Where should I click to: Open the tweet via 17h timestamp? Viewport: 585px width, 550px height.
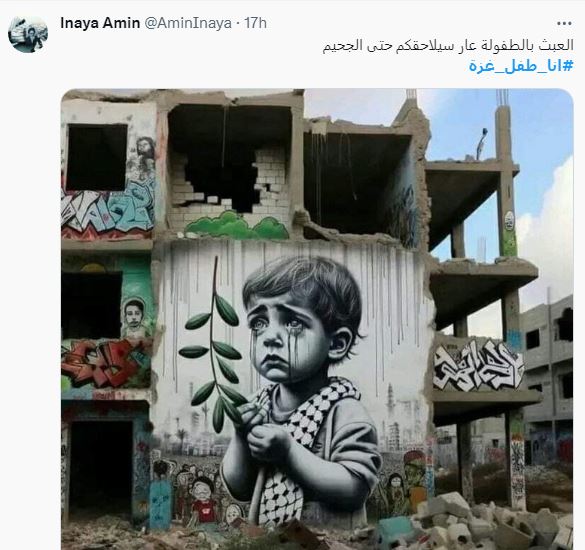pos(256,23)
